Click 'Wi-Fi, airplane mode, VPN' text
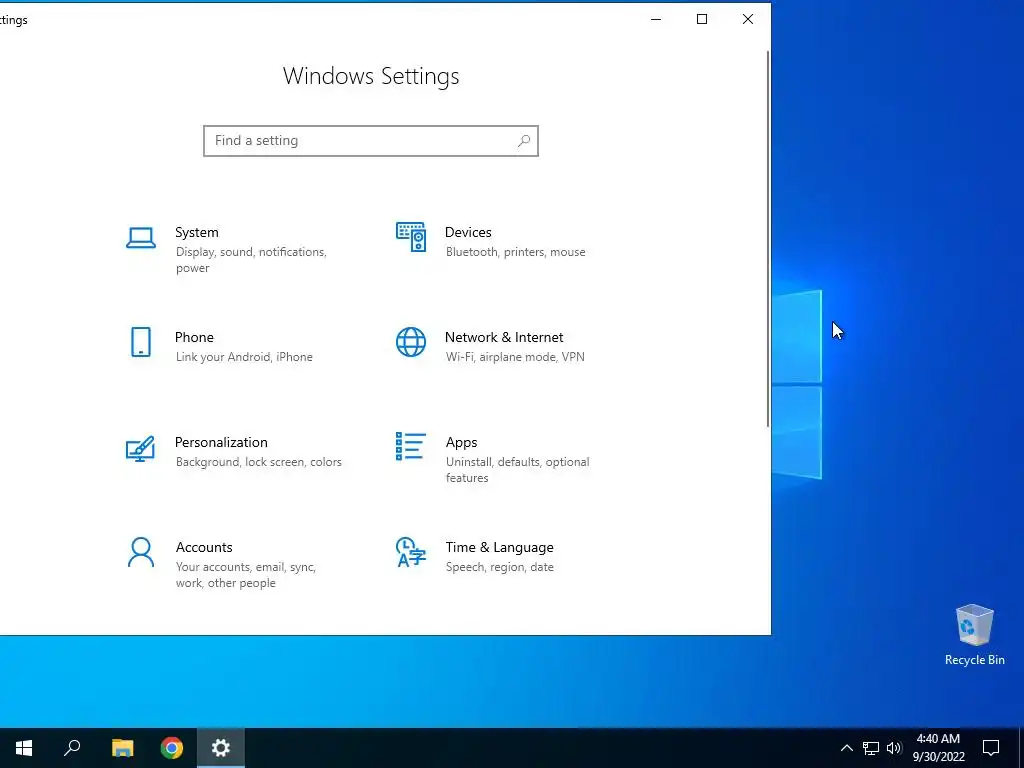1024x768 pixels. click(515, 357)
